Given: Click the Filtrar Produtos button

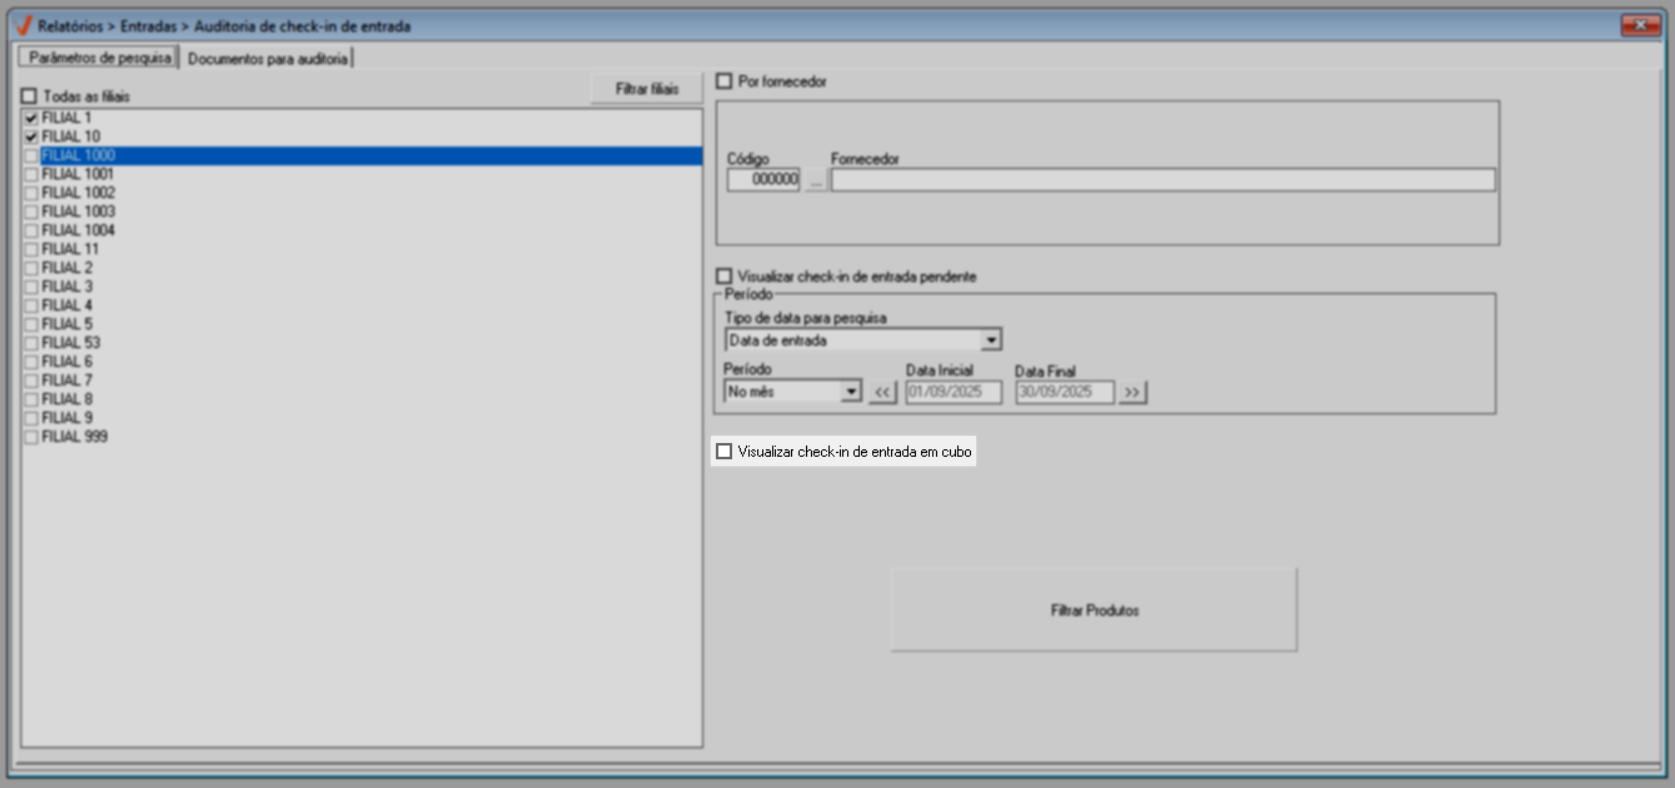Looking at the screenshot, I should click(x=1094, y=610).
